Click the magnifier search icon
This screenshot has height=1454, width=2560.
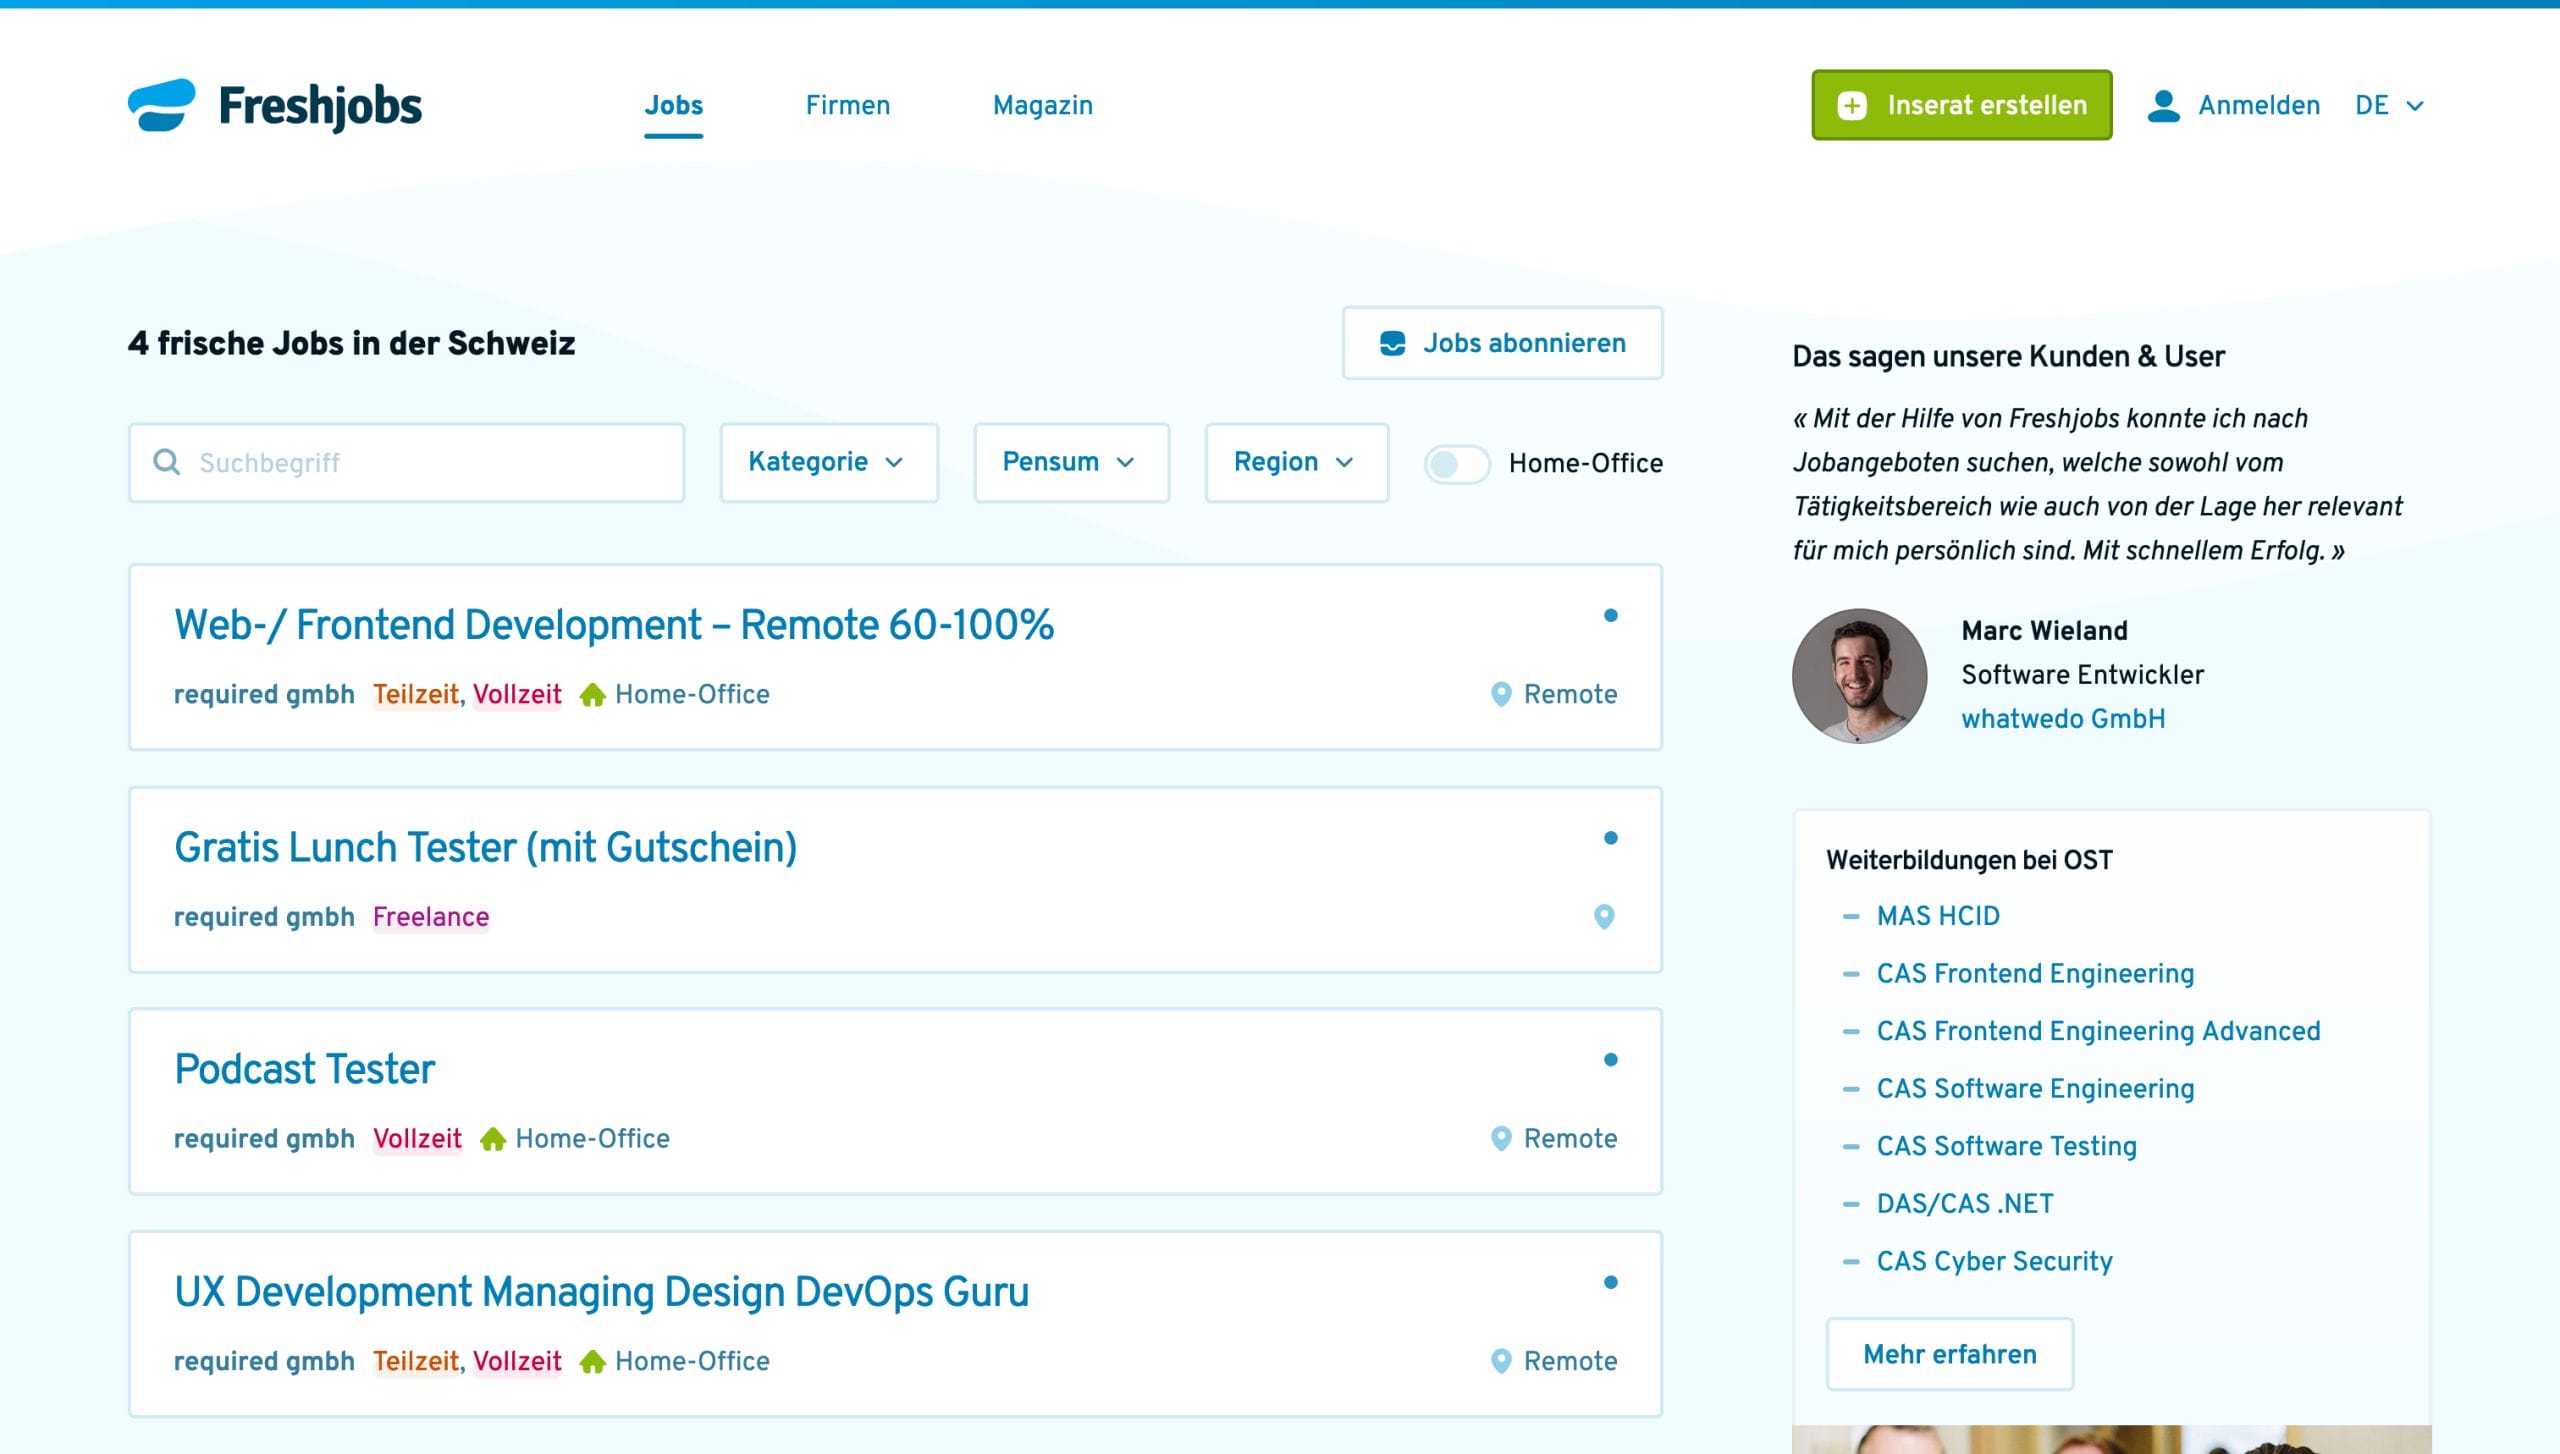tap(167, 462)
